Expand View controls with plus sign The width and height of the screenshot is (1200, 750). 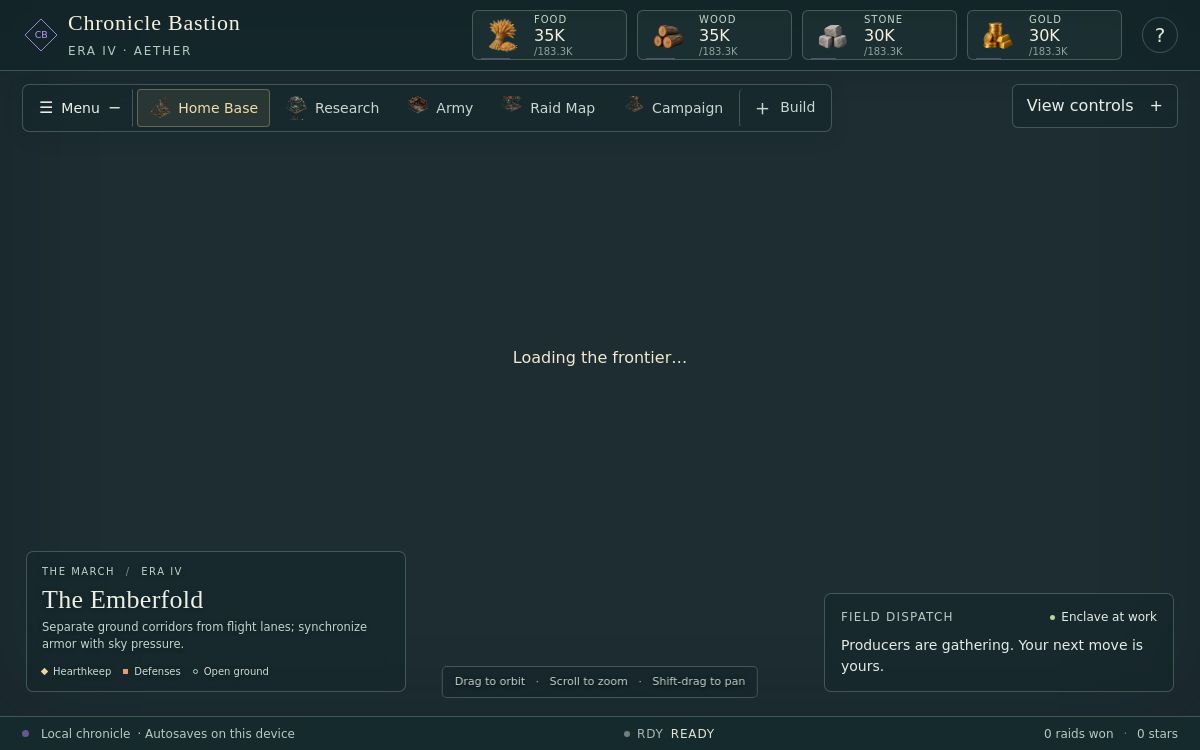click(1156, 106)
